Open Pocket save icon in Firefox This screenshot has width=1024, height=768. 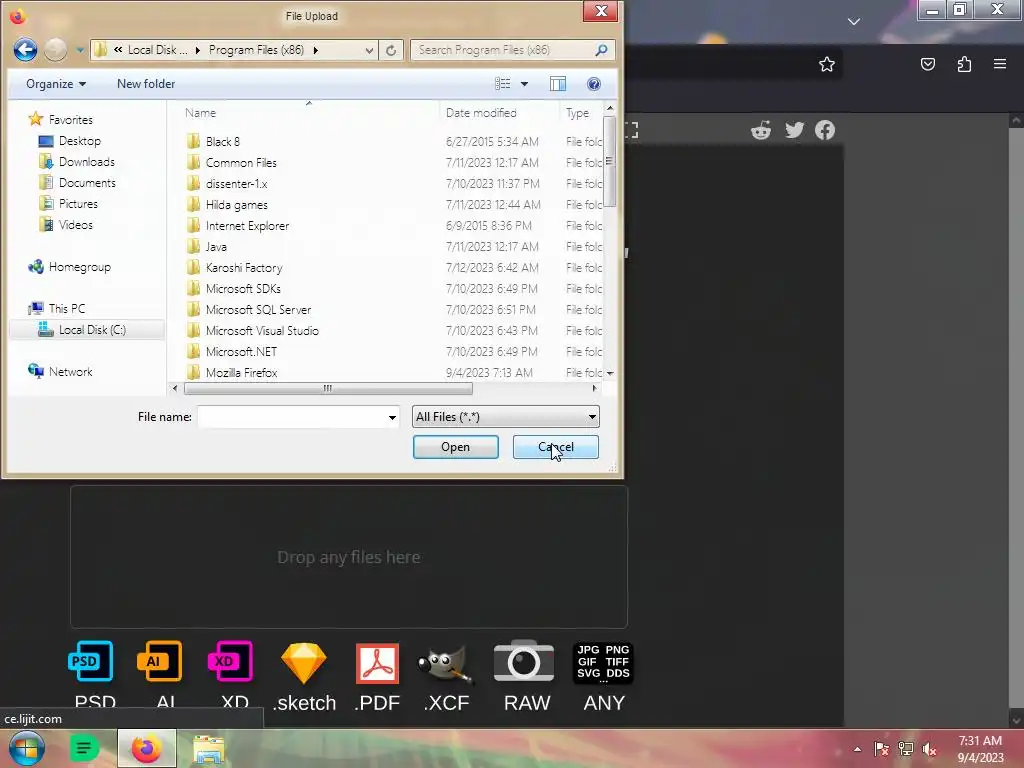pos(928,64)
